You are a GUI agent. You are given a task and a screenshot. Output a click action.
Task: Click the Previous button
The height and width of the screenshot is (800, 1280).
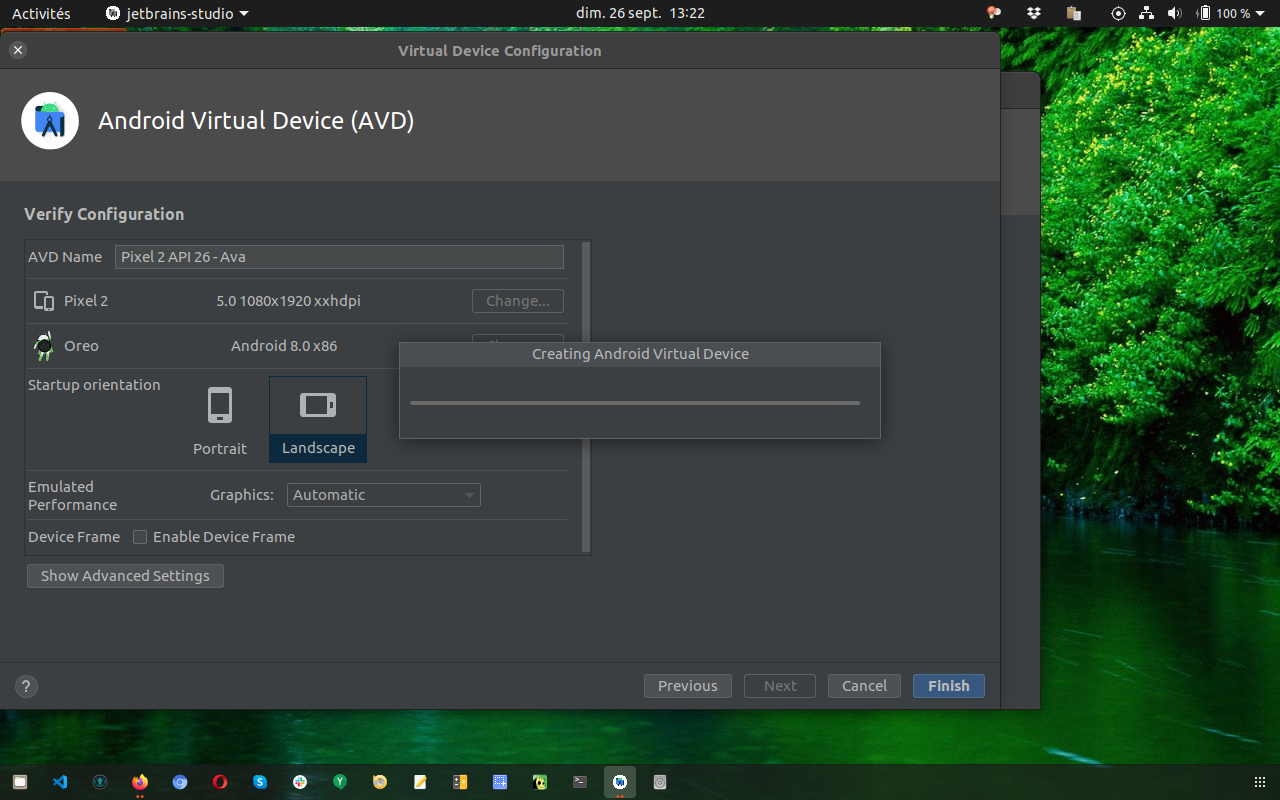(x=688, y=686)
